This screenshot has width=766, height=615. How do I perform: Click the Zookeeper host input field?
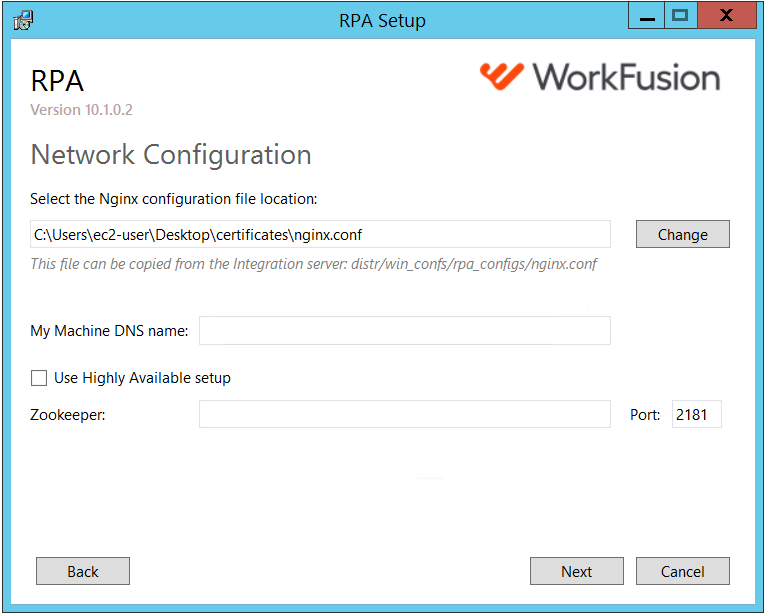404,414
